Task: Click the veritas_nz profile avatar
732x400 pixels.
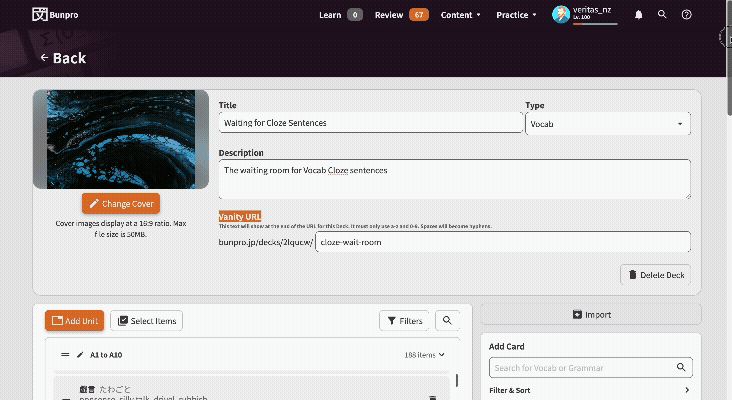Action: 561,14
